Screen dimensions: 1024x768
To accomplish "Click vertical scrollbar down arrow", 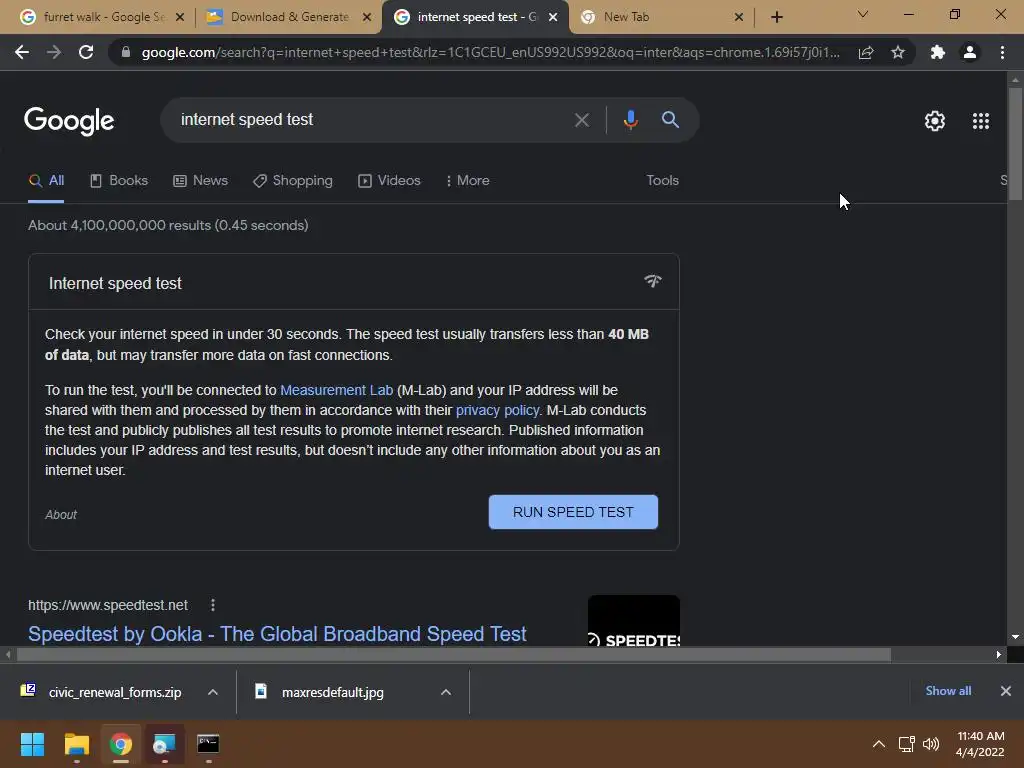I will tap(1015, 637).
